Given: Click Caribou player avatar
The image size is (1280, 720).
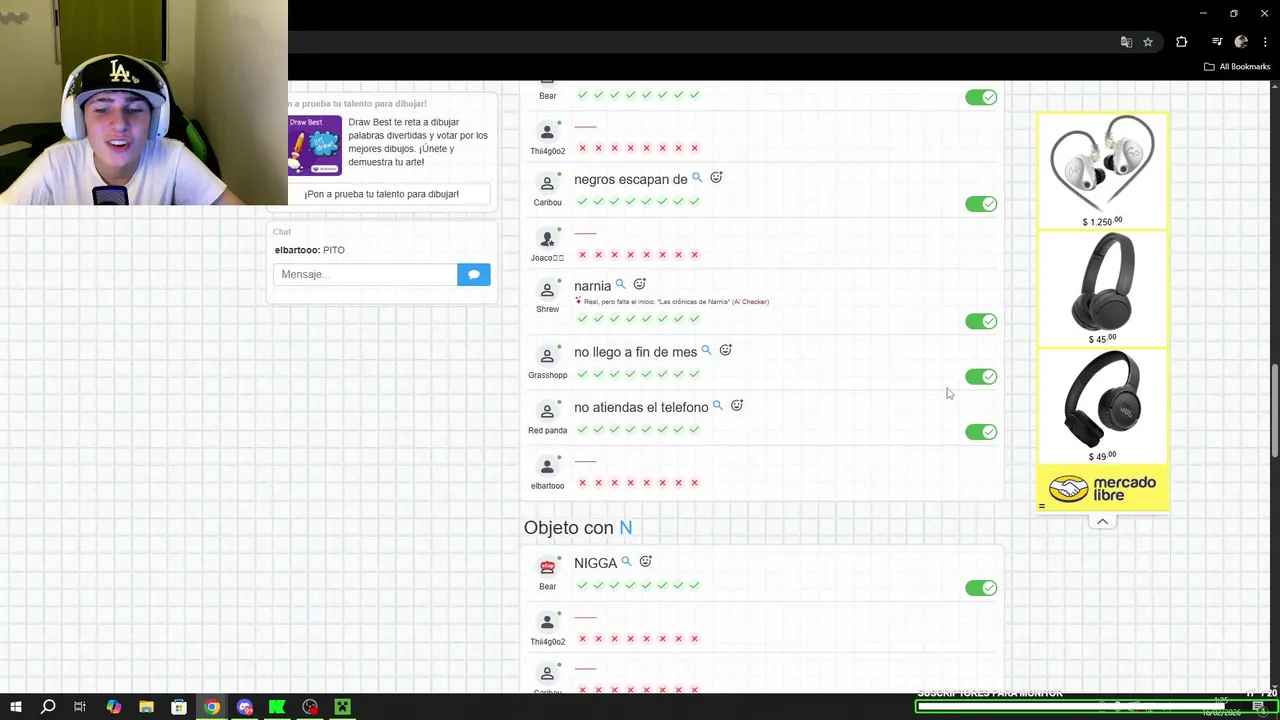Looking at the screenshot, I should [x=547, y=183].
